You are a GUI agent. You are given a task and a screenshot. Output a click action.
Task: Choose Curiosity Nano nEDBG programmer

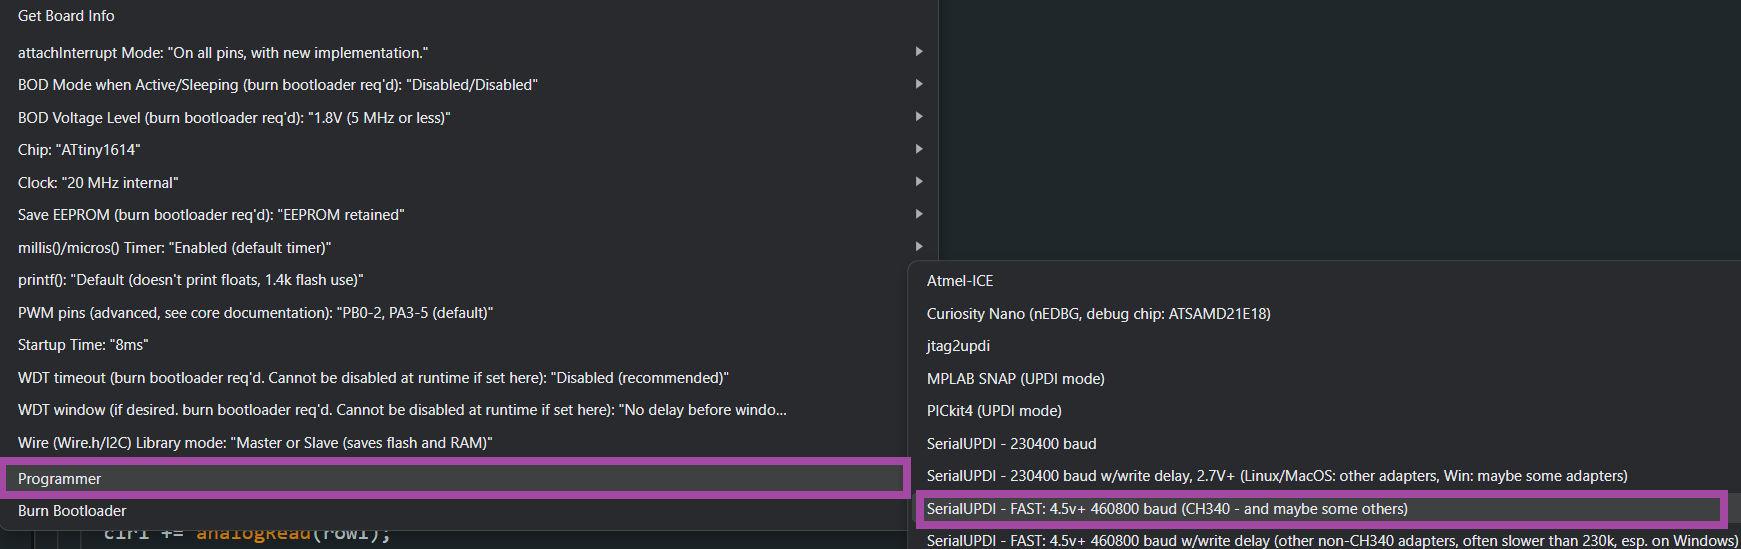[1098, 314]
